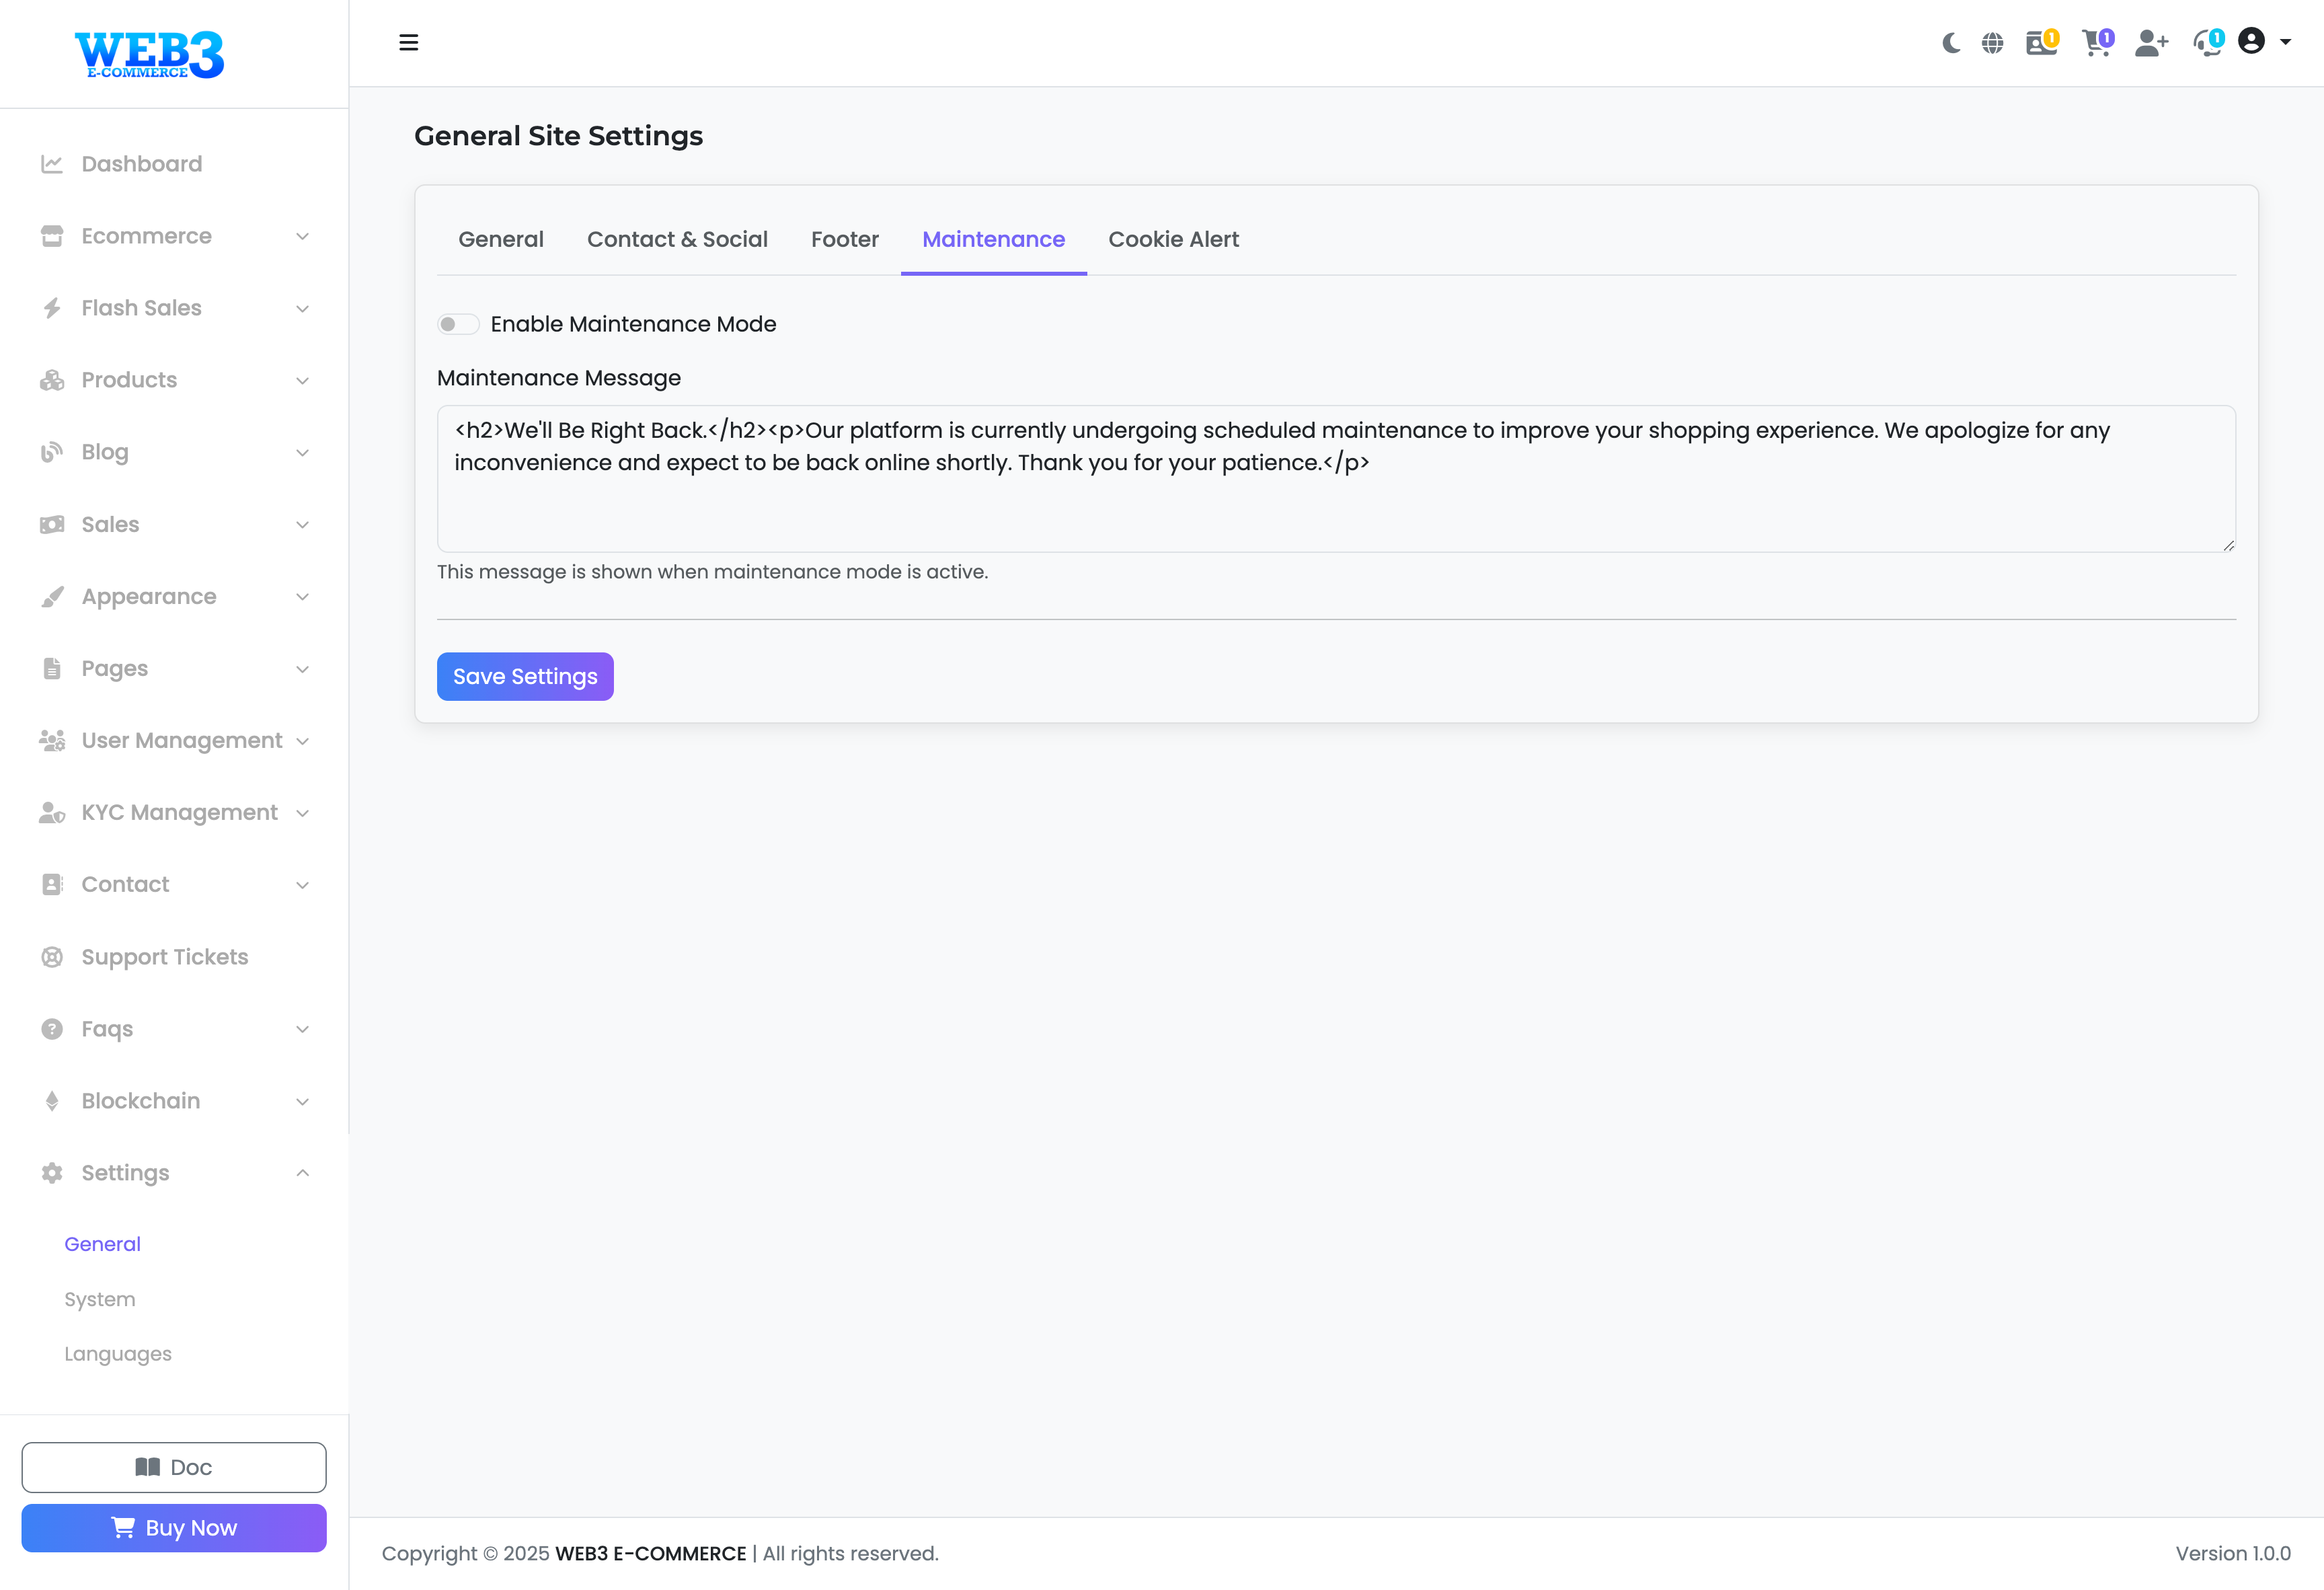Open the ID card notifications icon
This screenshot has width=2324, height=1590.
[2040, 43]
